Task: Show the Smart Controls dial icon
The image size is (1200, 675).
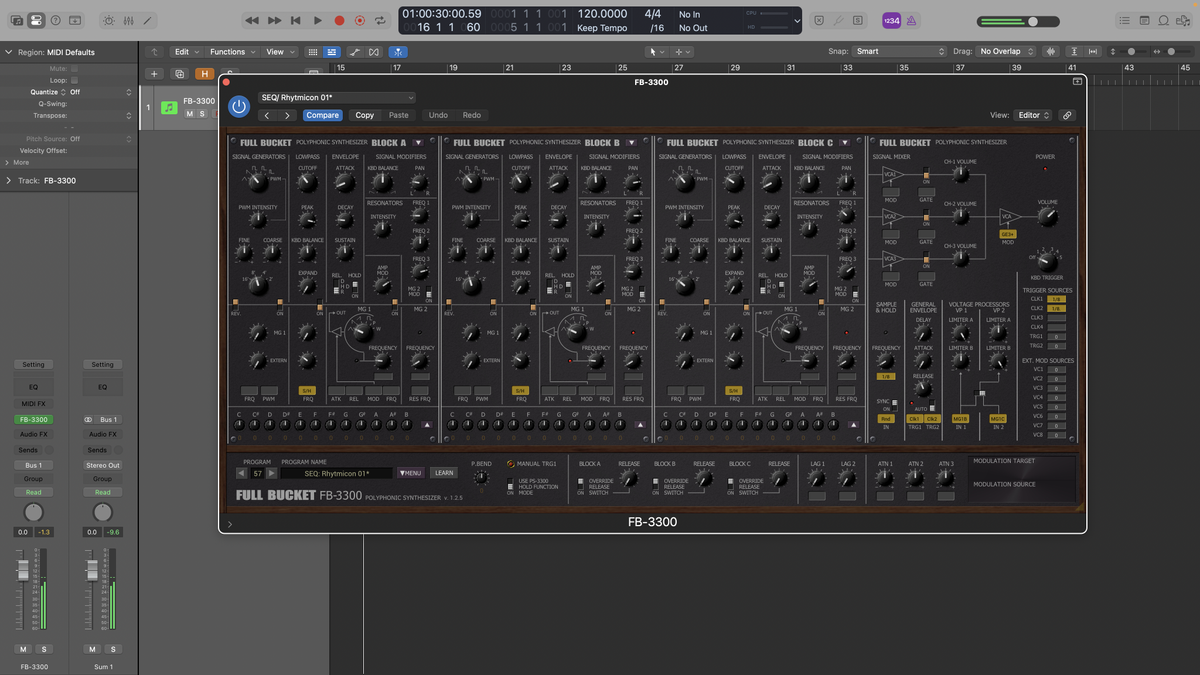Action: 109,20
